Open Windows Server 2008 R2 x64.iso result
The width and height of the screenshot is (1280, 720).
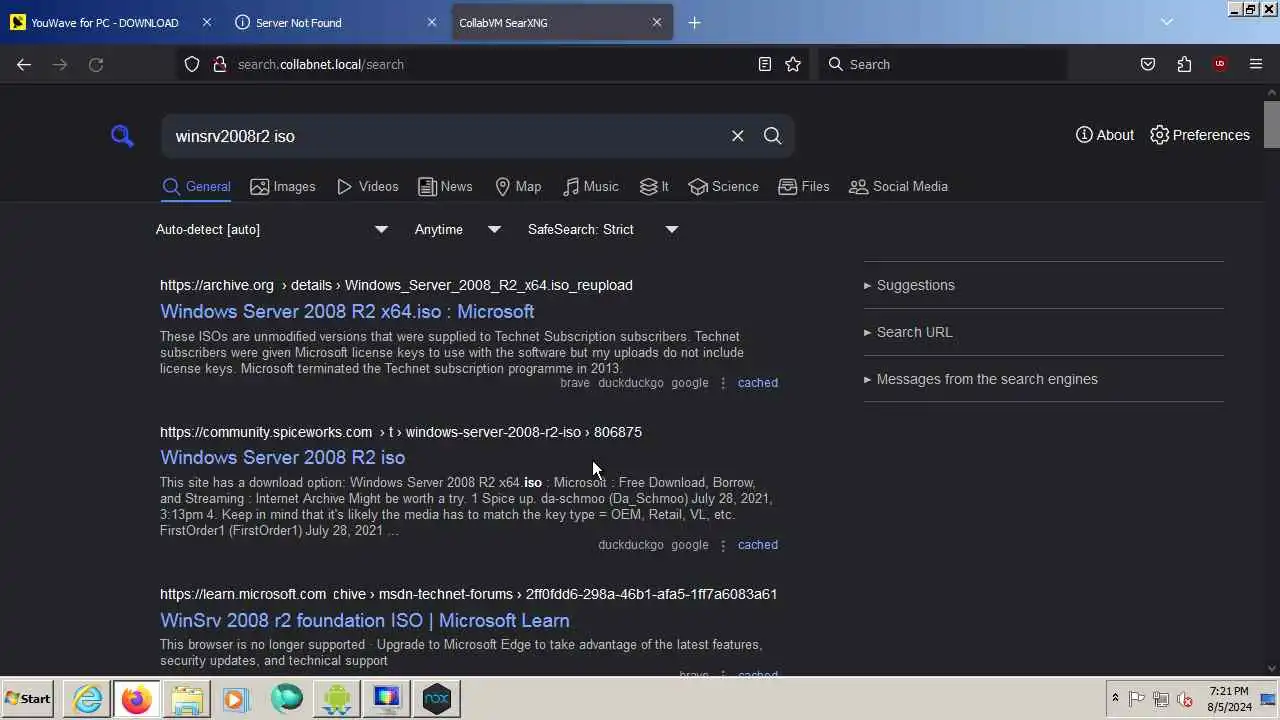347,311
